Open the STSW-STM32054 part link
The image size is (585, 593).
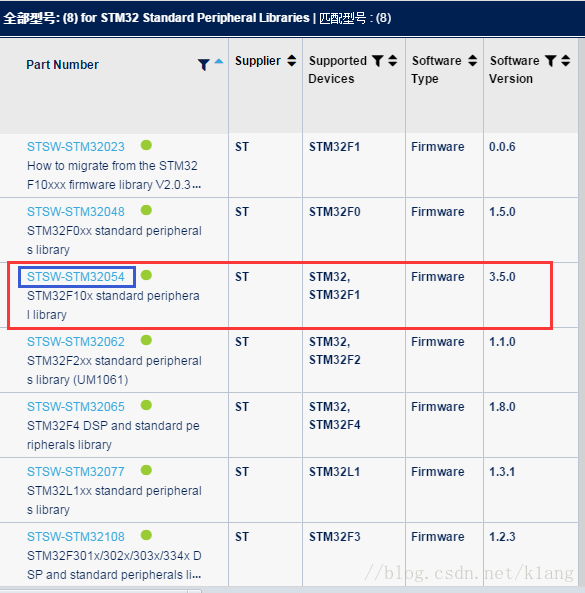click(76, 277)
